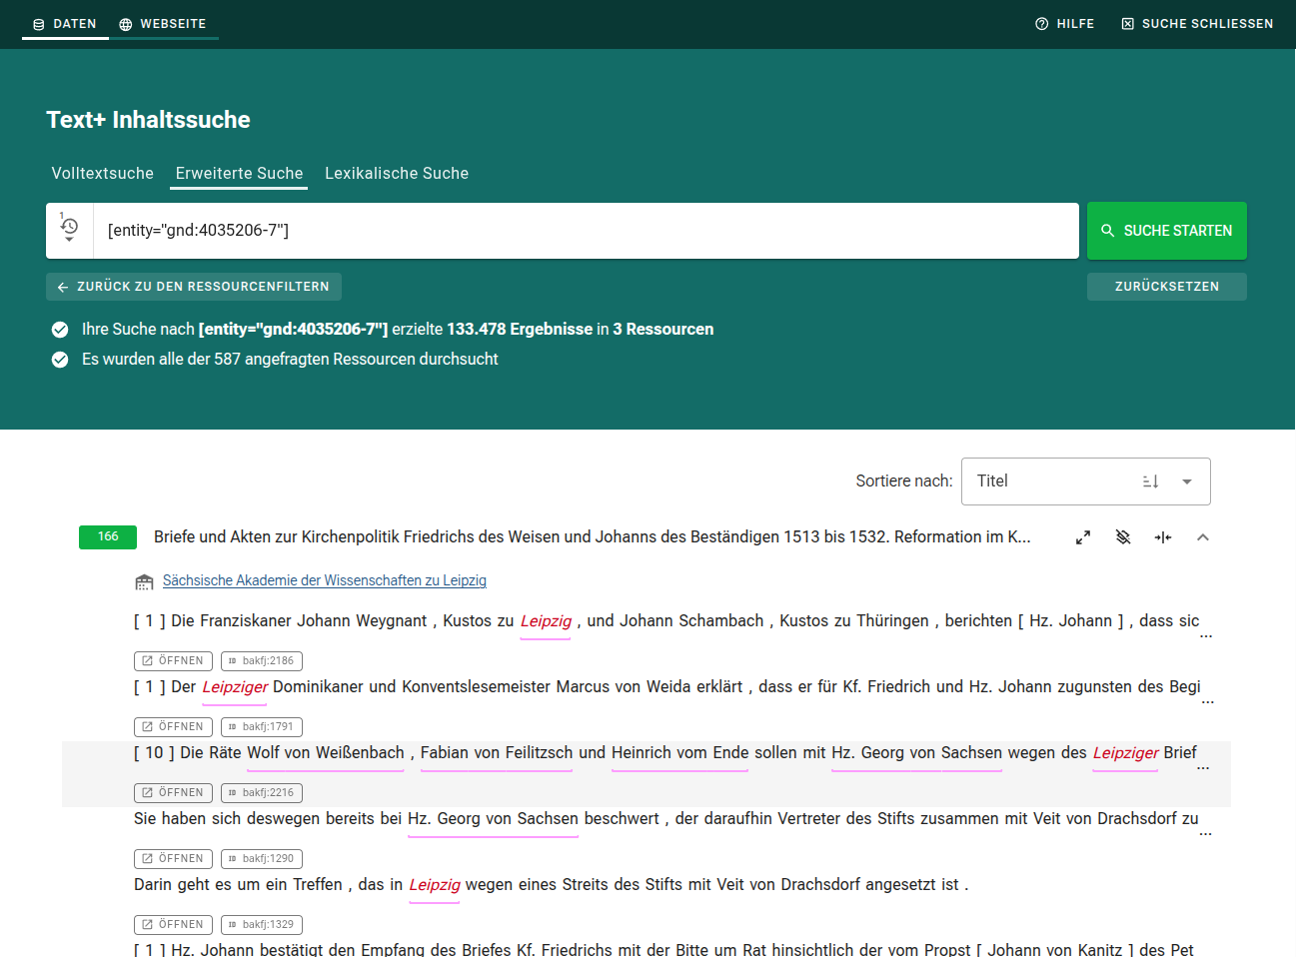Click the building icon beside Sächsische Akademie
This screenshot has height=957, width=1296.
coord(144,581)
